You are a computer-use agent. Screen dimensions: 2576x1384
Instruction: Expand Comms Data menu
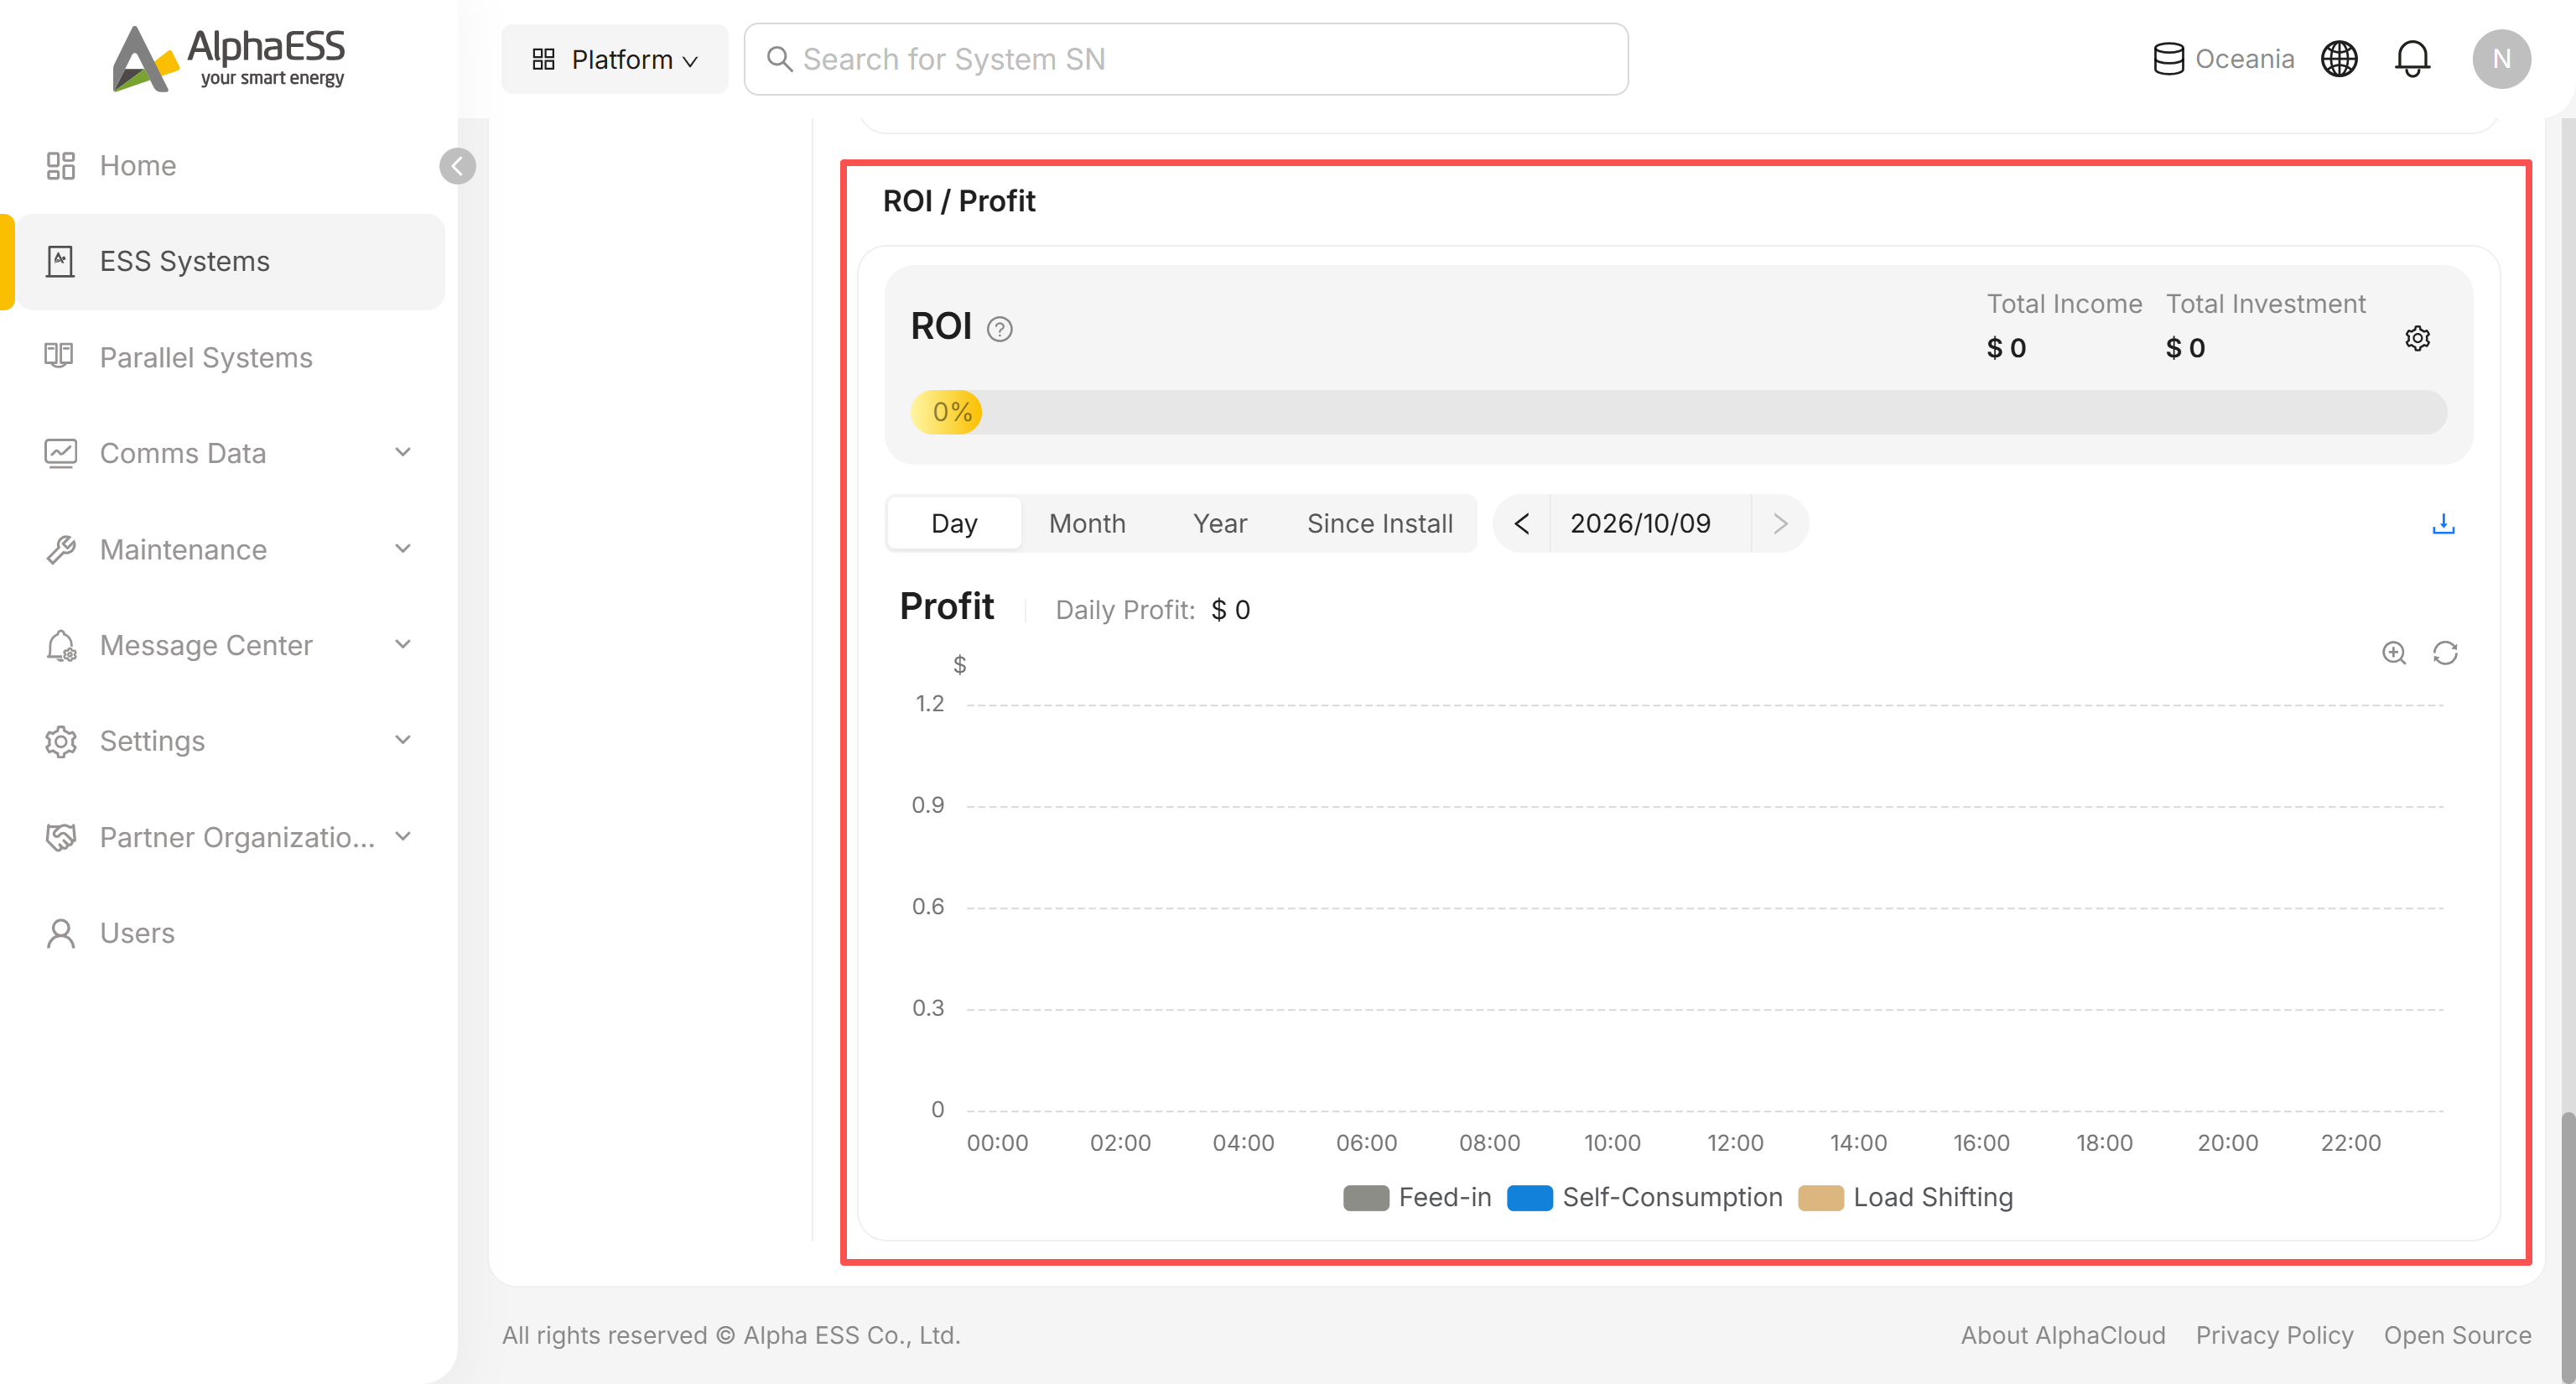(x=231, y=453)
